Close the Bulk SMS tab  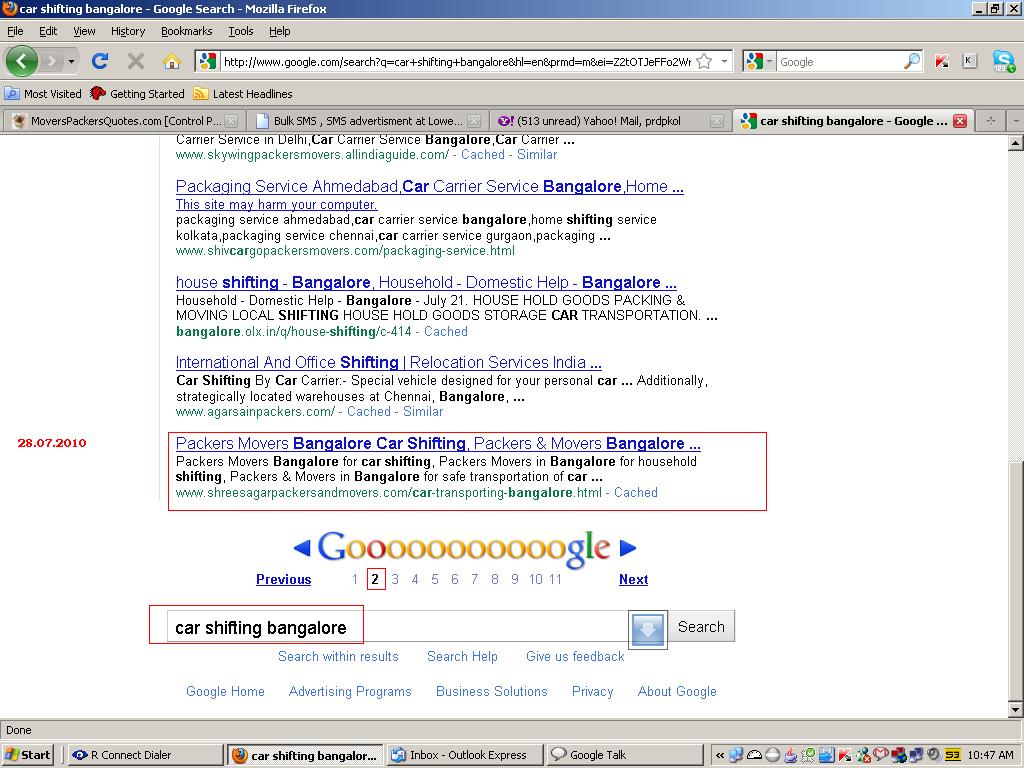pyautogui.click(x=475, y=121)
